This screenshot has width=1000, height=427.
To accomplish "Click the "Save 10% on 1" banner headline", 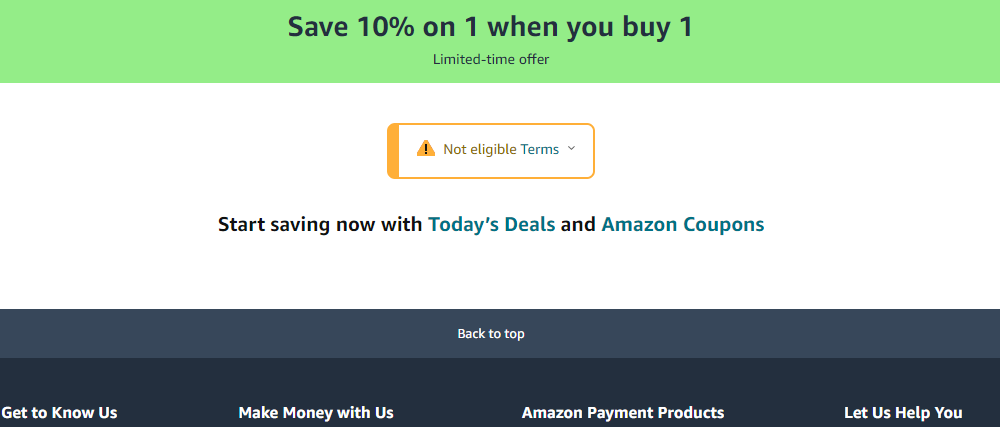I will (490, 27).
